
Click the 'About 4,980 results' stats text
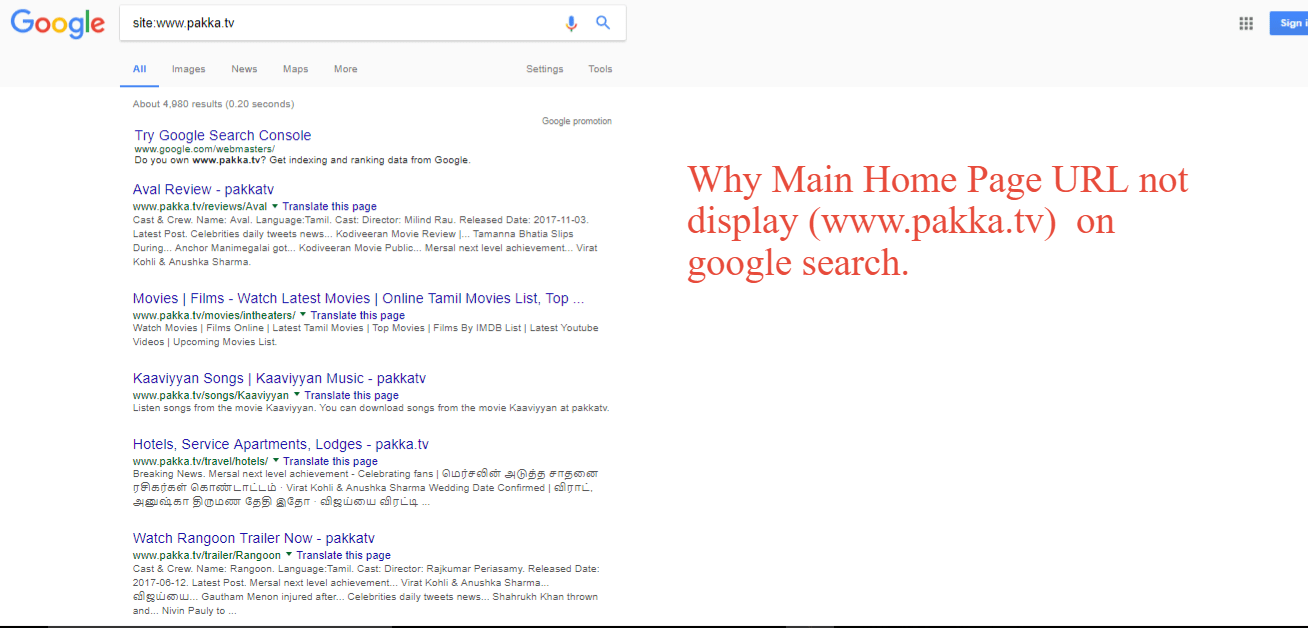pos(213,104)
